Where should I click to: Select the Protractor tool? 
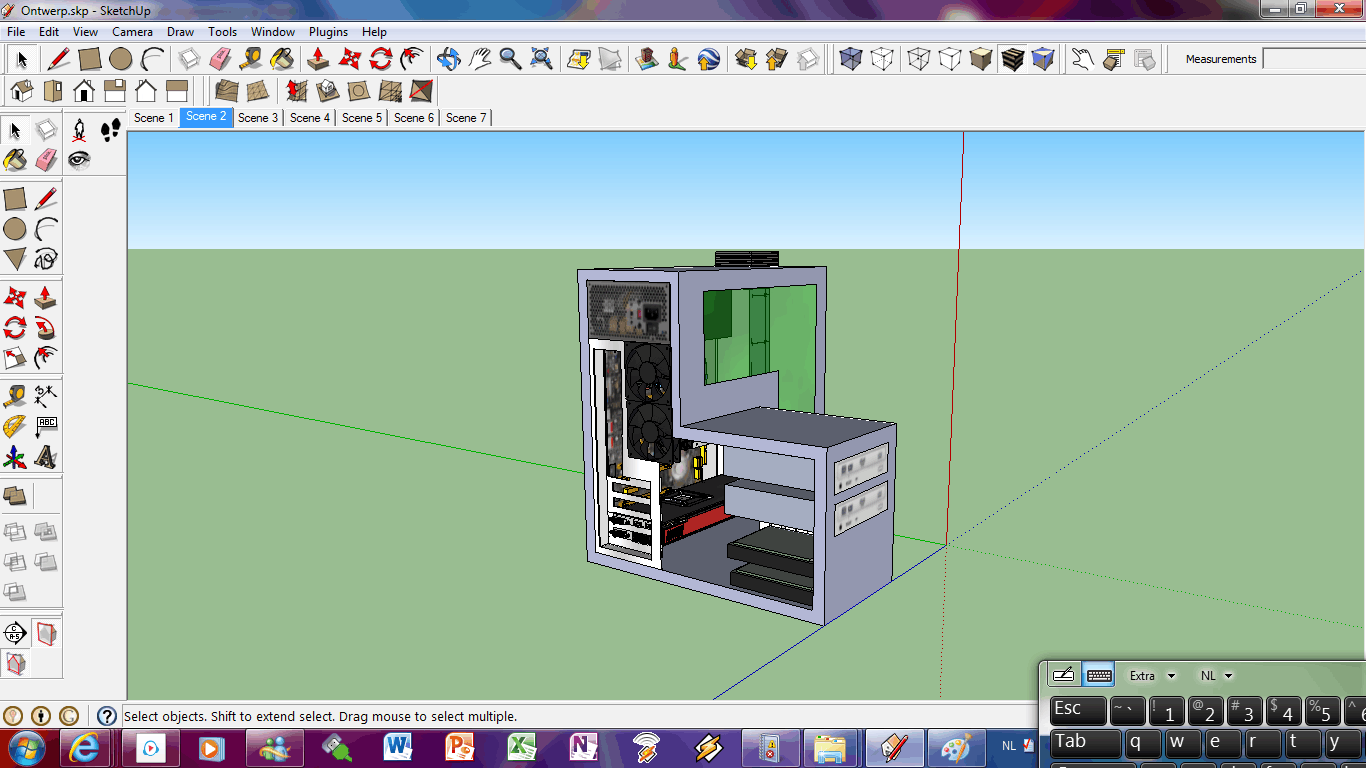coord(15,426)
